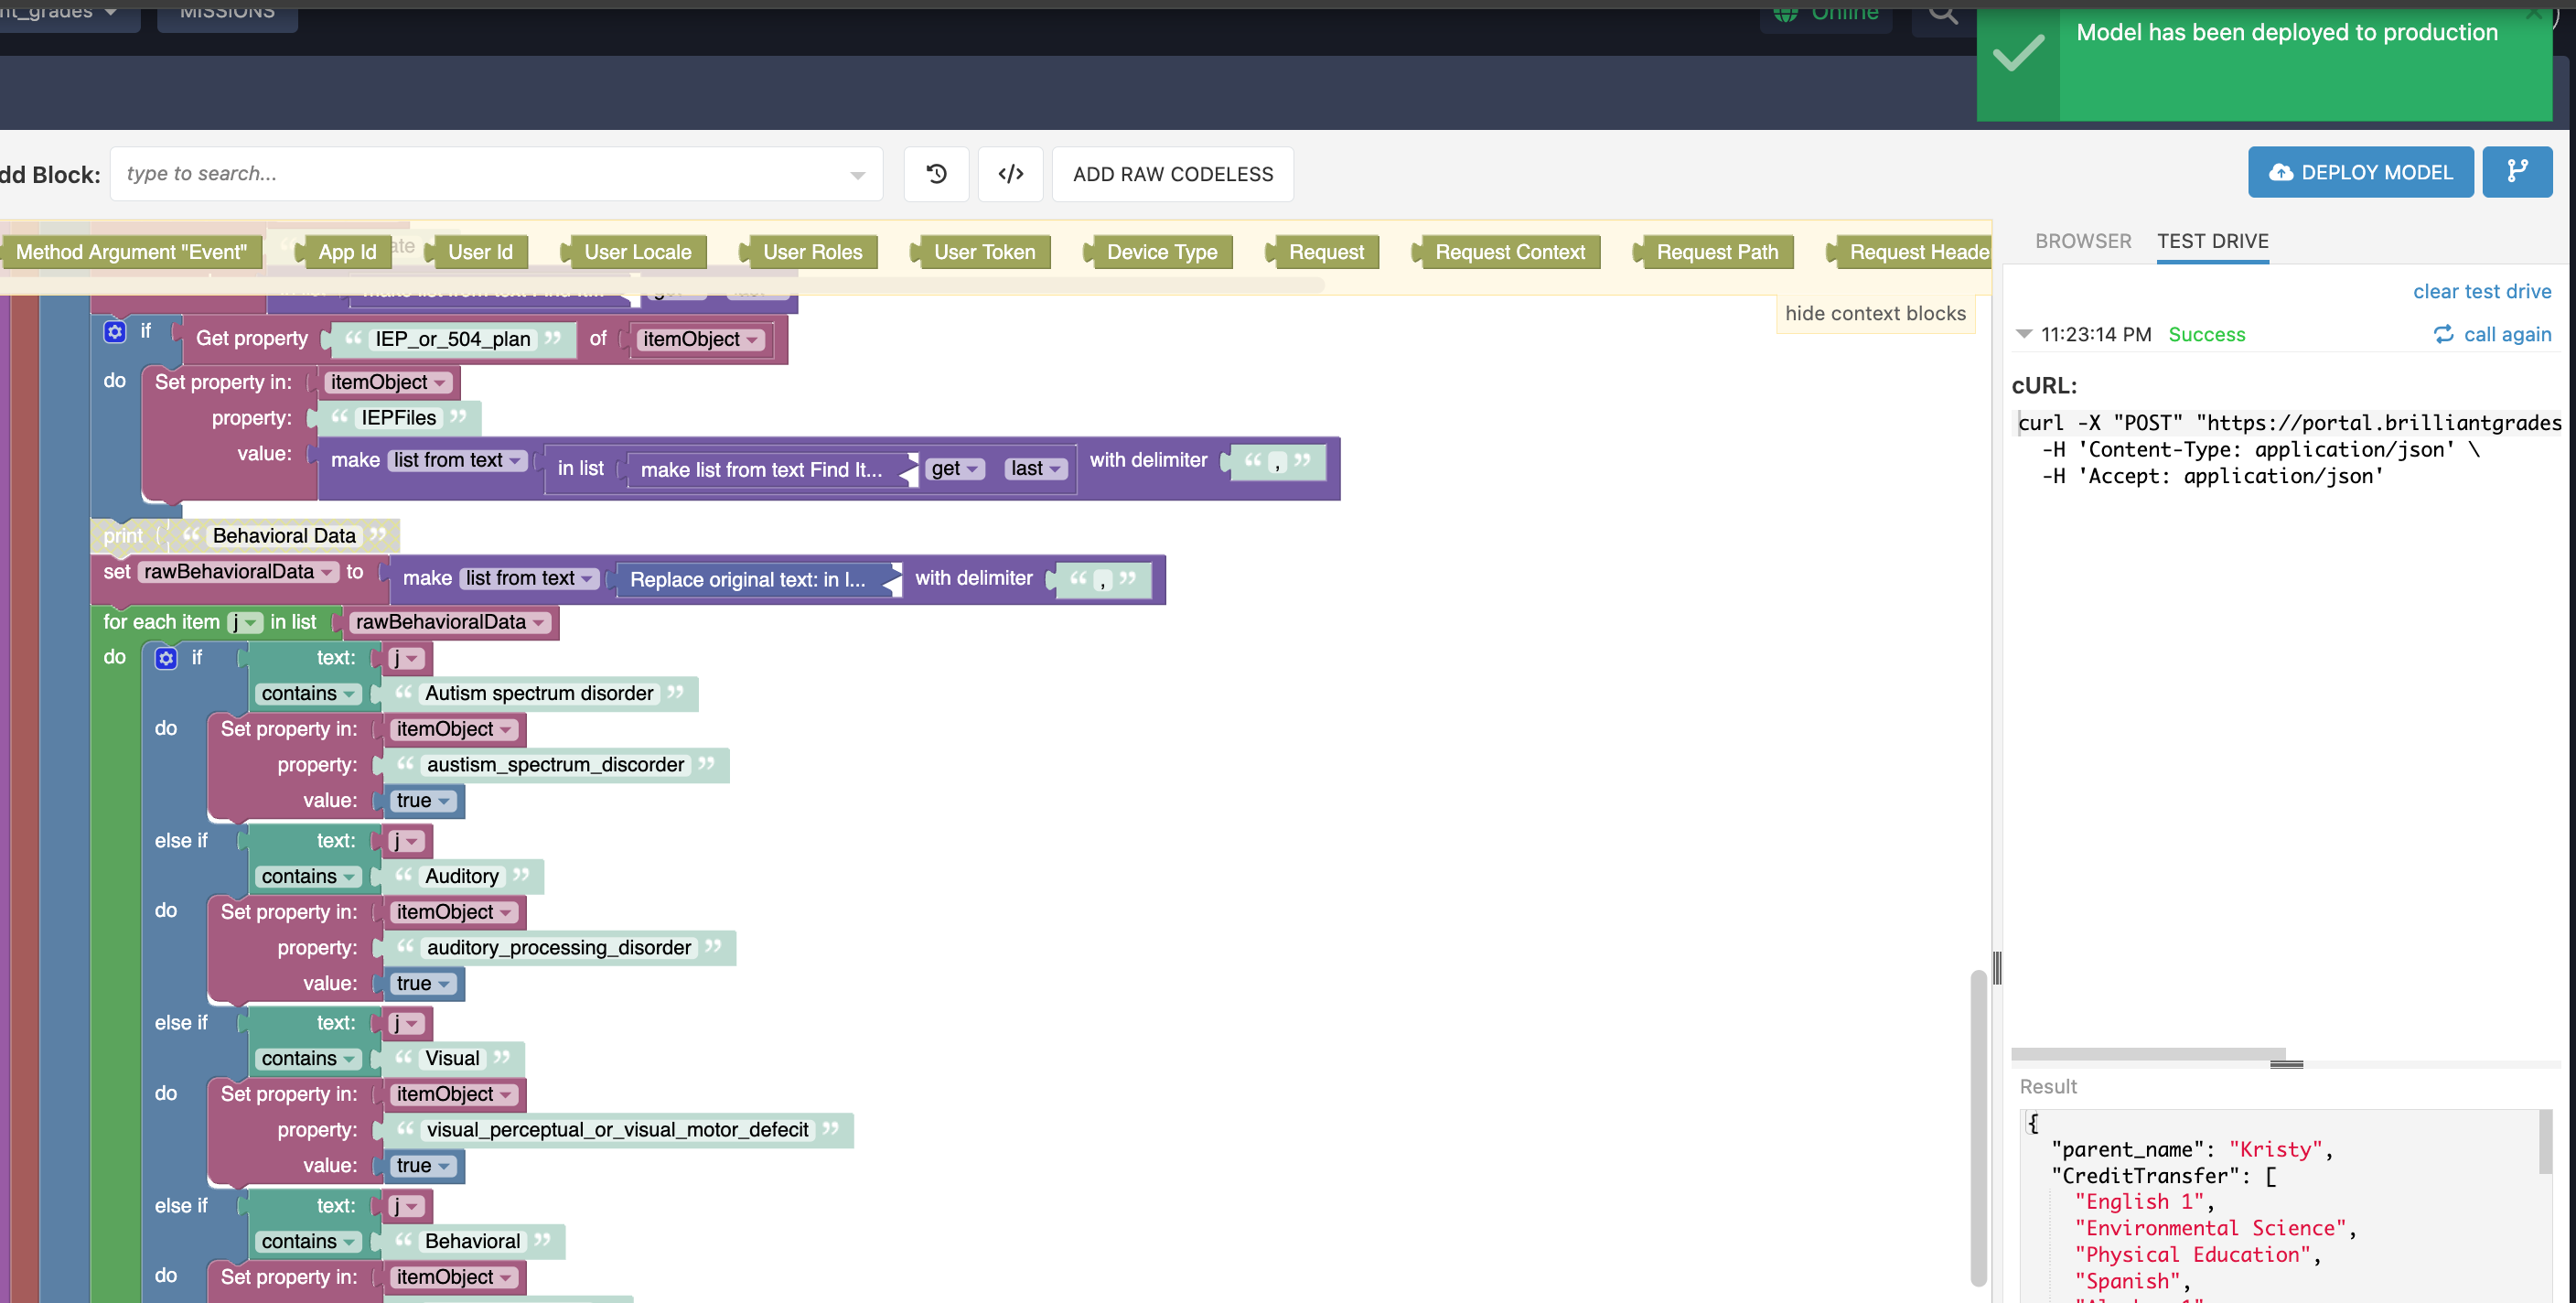Click the panel splitter resize handle
The width and height of the screenshot is (2576, 1303).
coord(1997,968)
